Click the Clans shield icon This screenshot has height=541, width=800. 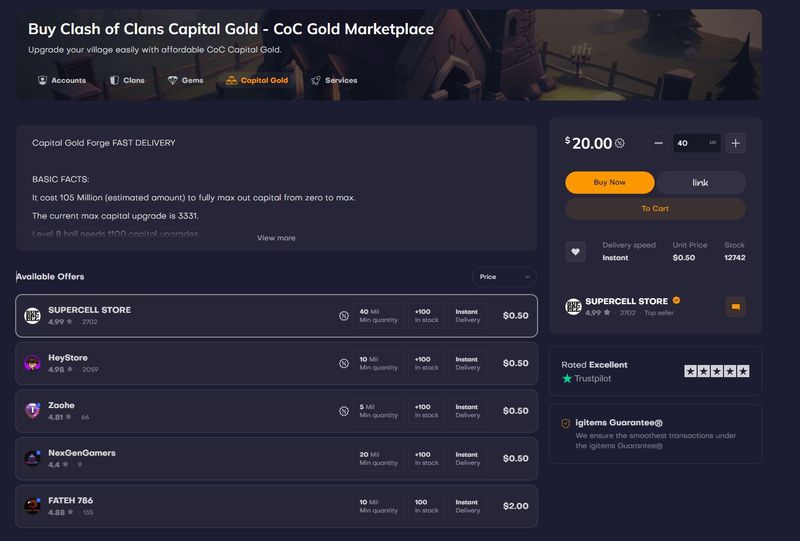tap(115, 80)
